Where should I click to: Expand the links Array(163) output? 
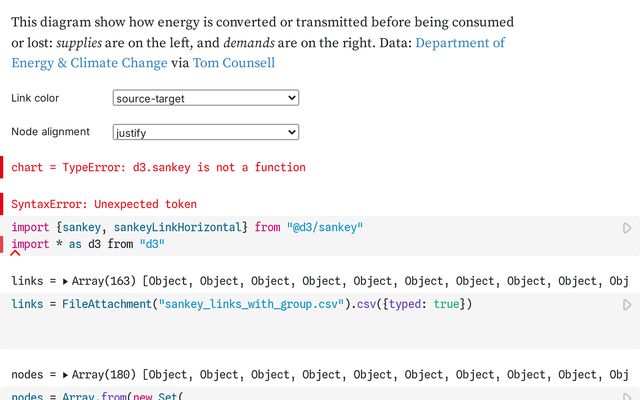[x=66, y=282]
